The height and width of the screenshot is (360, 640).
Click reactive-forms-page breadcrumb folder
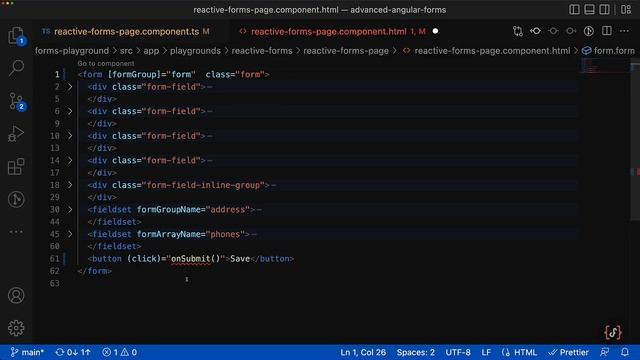346,51
